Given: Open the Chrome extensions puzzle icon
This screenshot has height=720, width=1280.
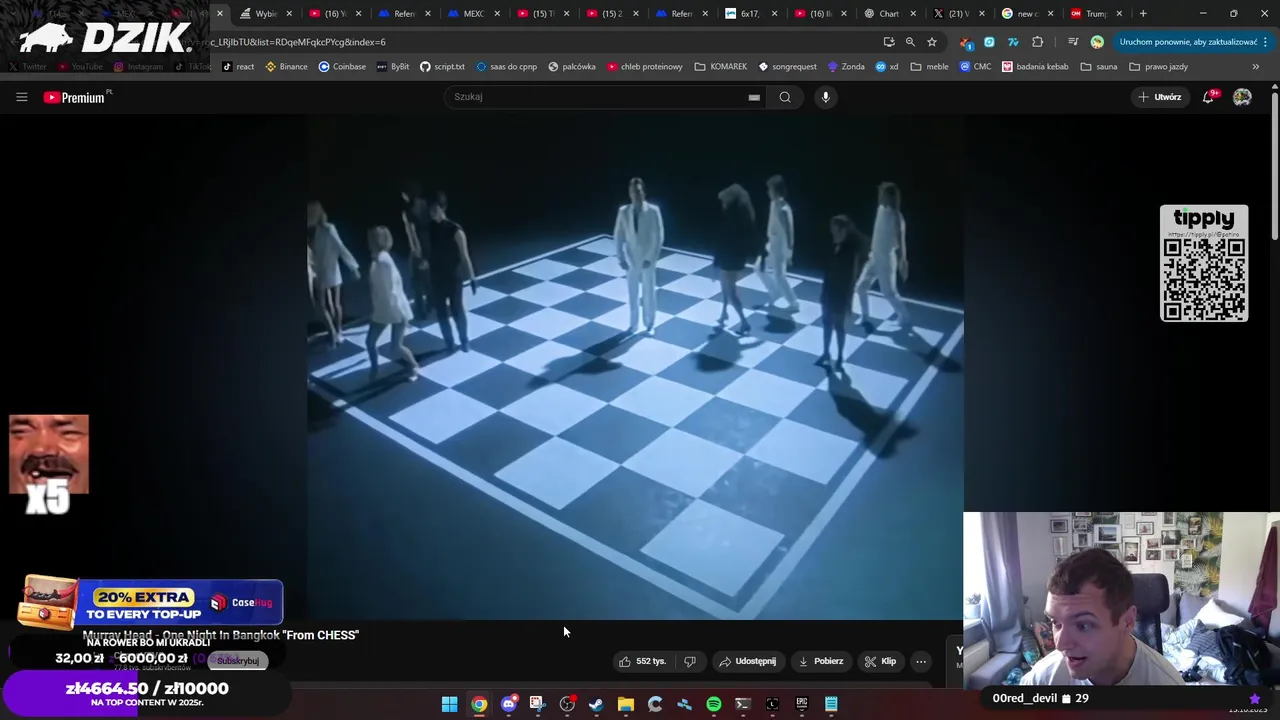Looking at the screenshot, I should [x=1037, y=42].
